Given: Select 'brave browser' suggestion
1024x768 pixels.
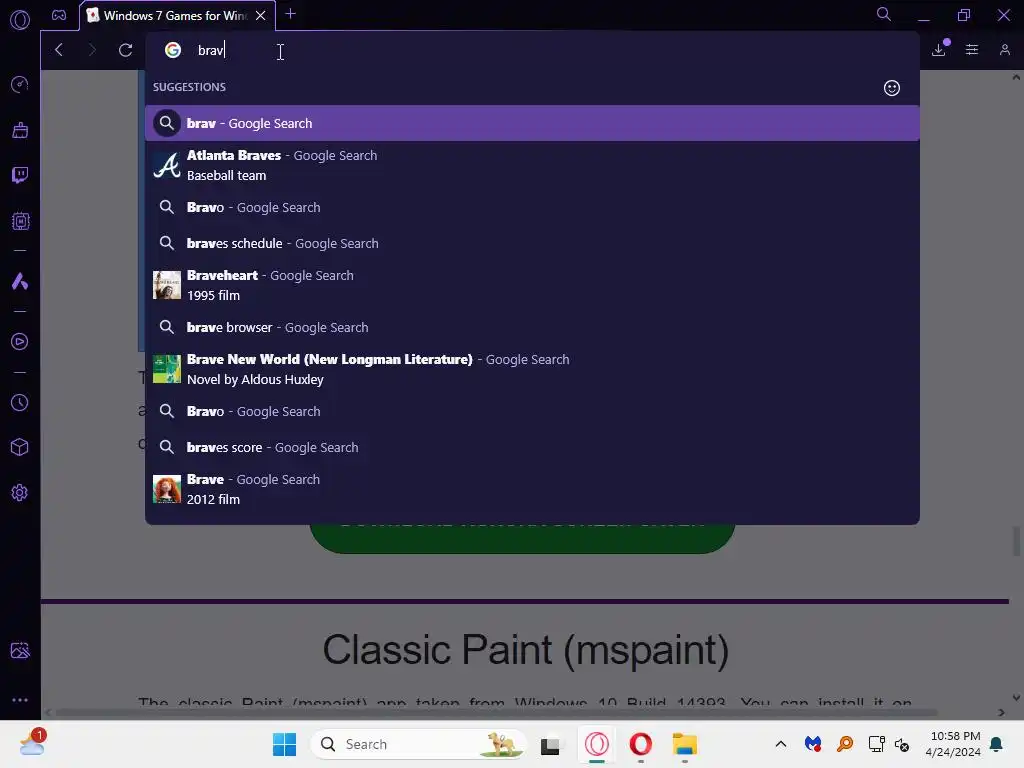Looking at the screenshot, I should 532,327.
